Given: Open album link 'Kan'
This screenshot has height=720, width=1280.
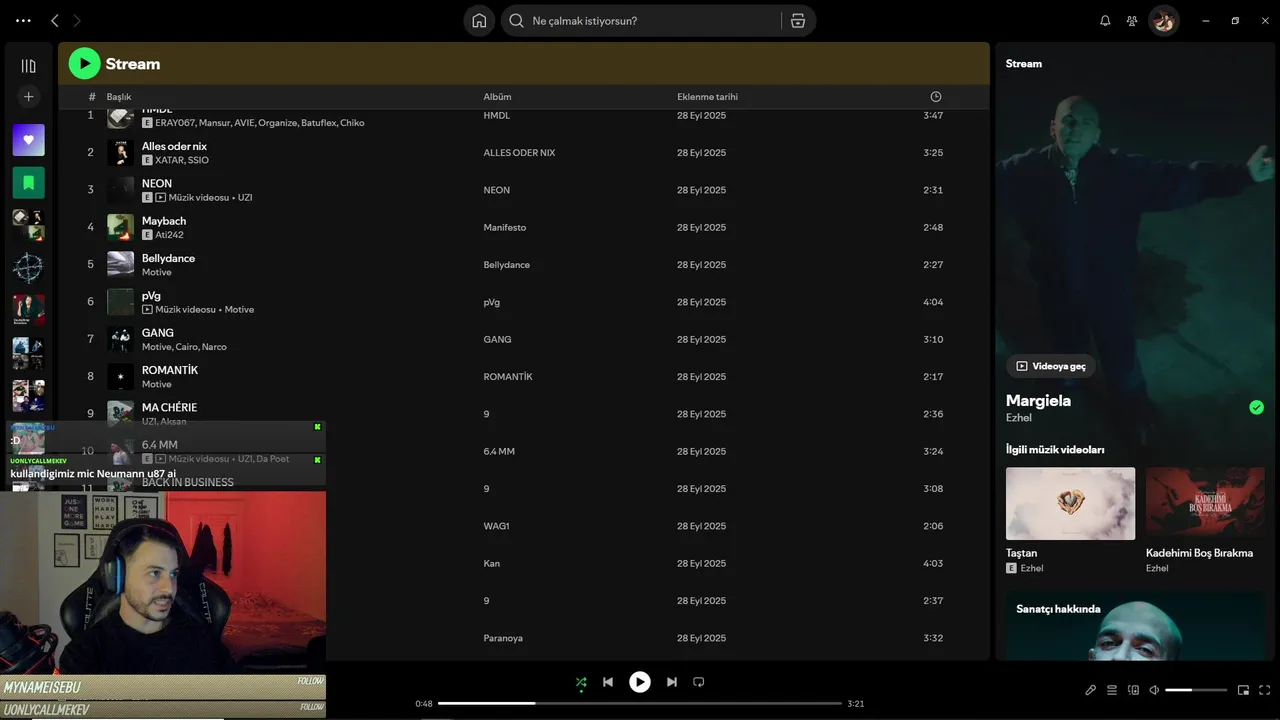Looking at the screenshot, I should pos(492,564).
